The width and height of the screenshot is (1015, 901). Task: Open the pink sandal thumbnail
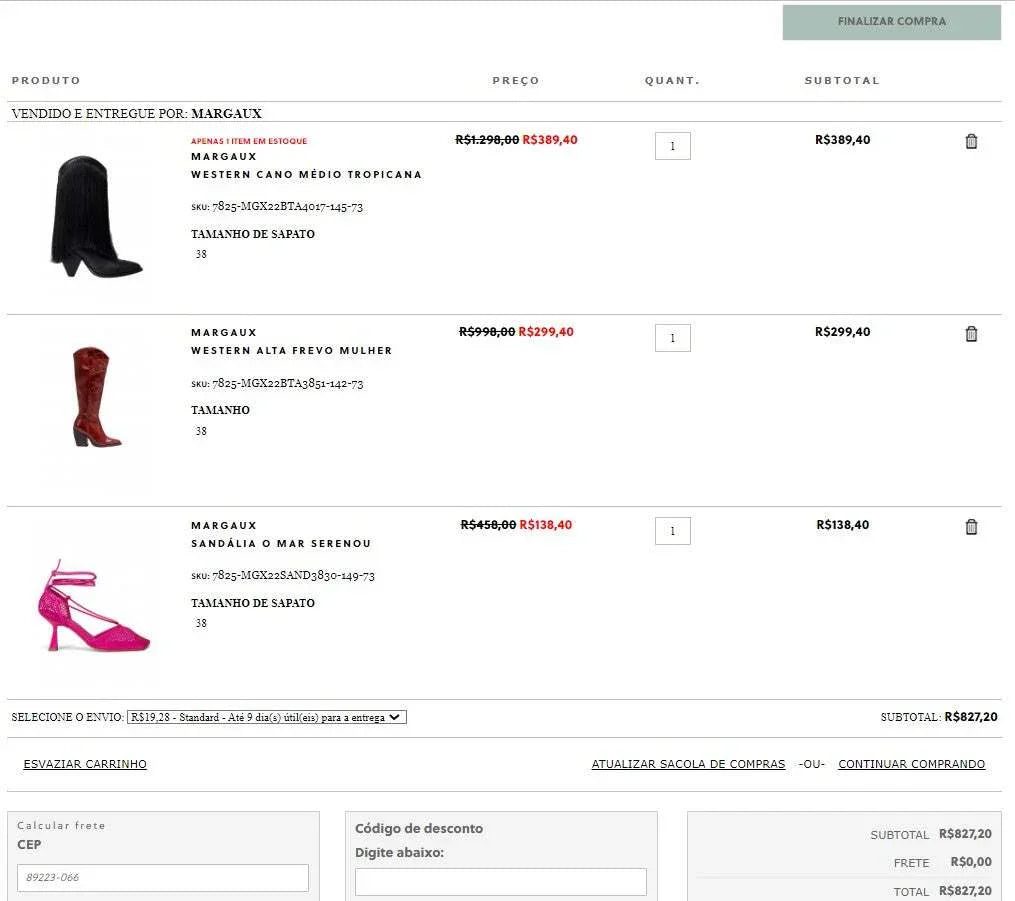point(94,605)
